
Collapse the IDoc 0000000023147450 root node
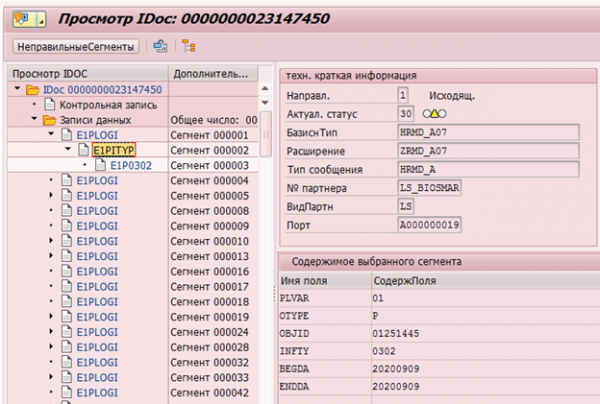pos(19,90)
